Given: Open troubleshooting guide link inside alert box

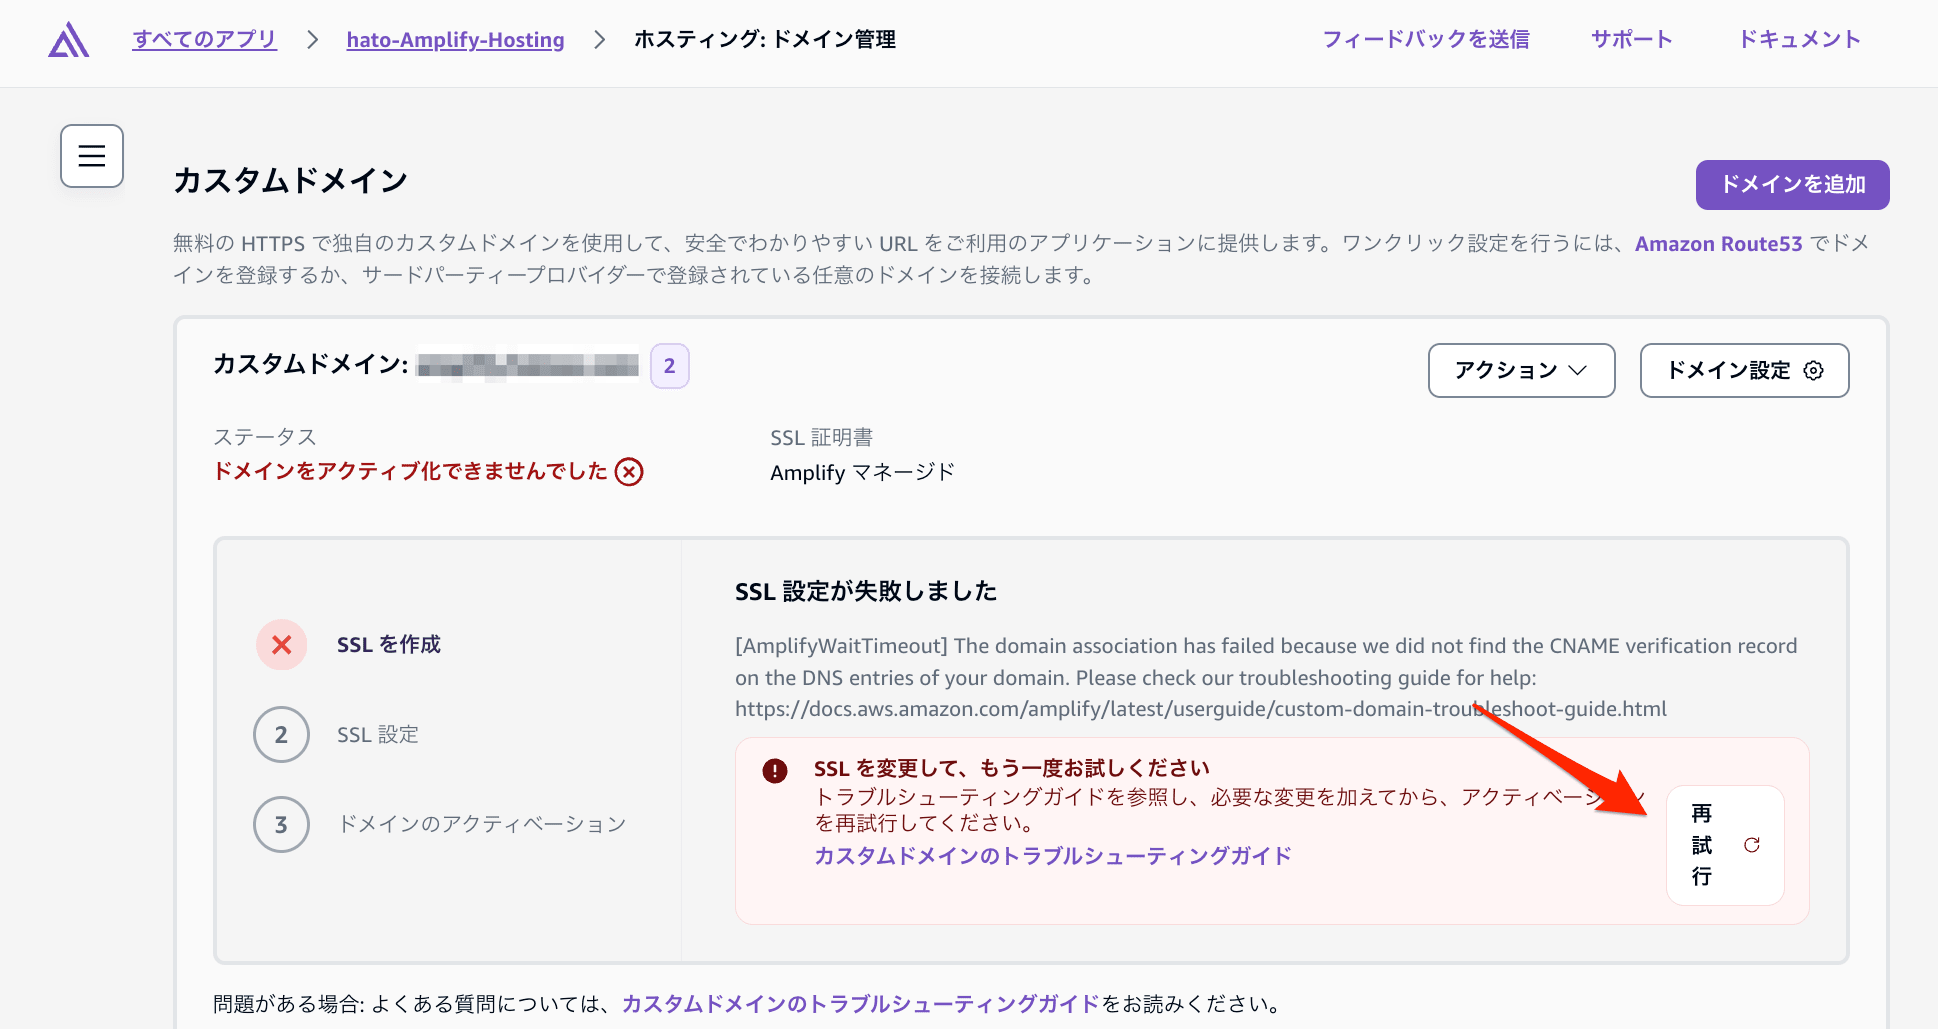Looking at the screenshot, I should click(x=1053, y=856).
